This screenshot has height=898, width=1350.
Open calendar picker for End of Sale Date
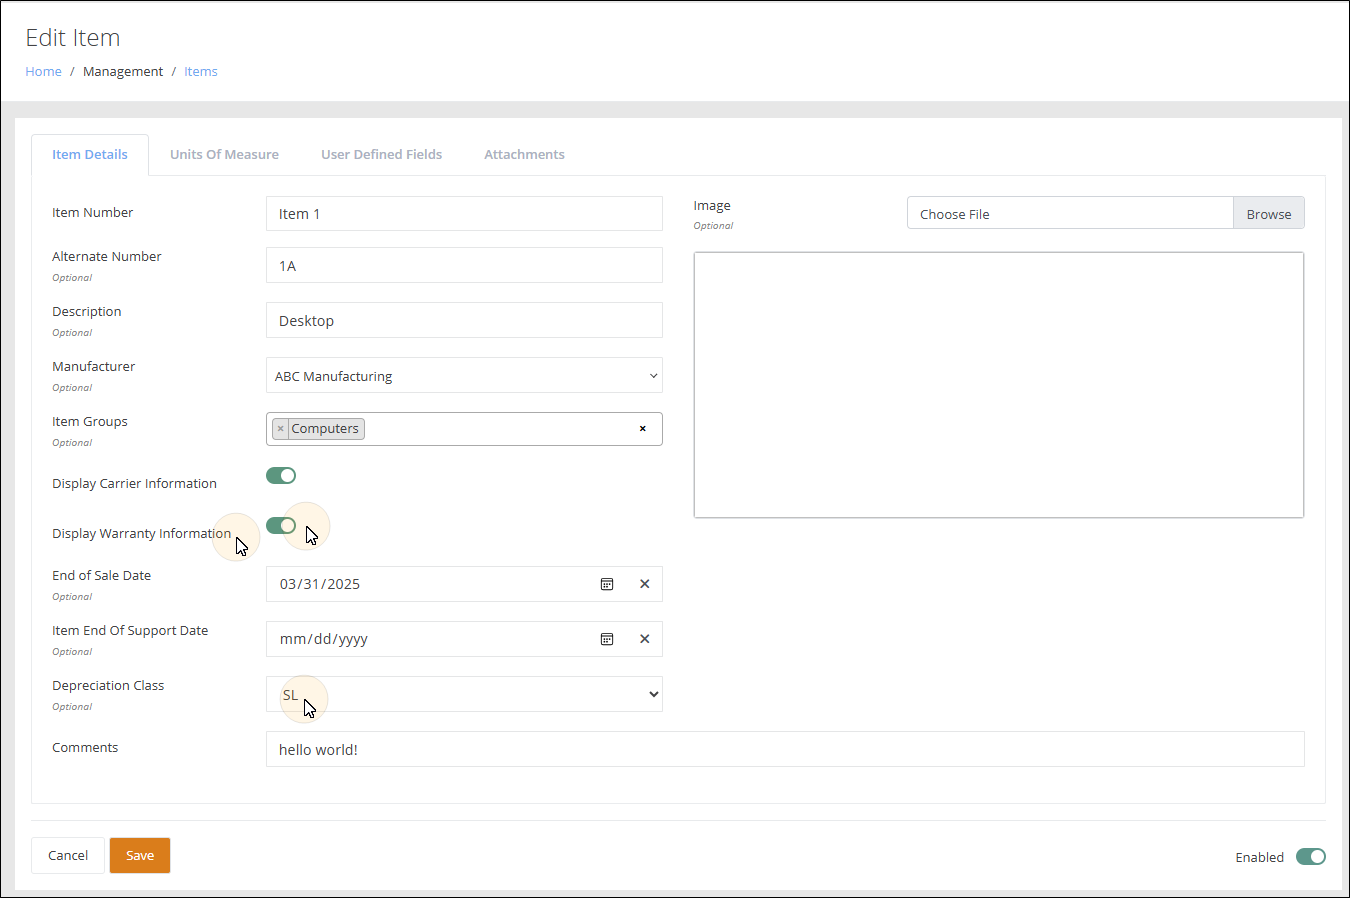[607, 584]
